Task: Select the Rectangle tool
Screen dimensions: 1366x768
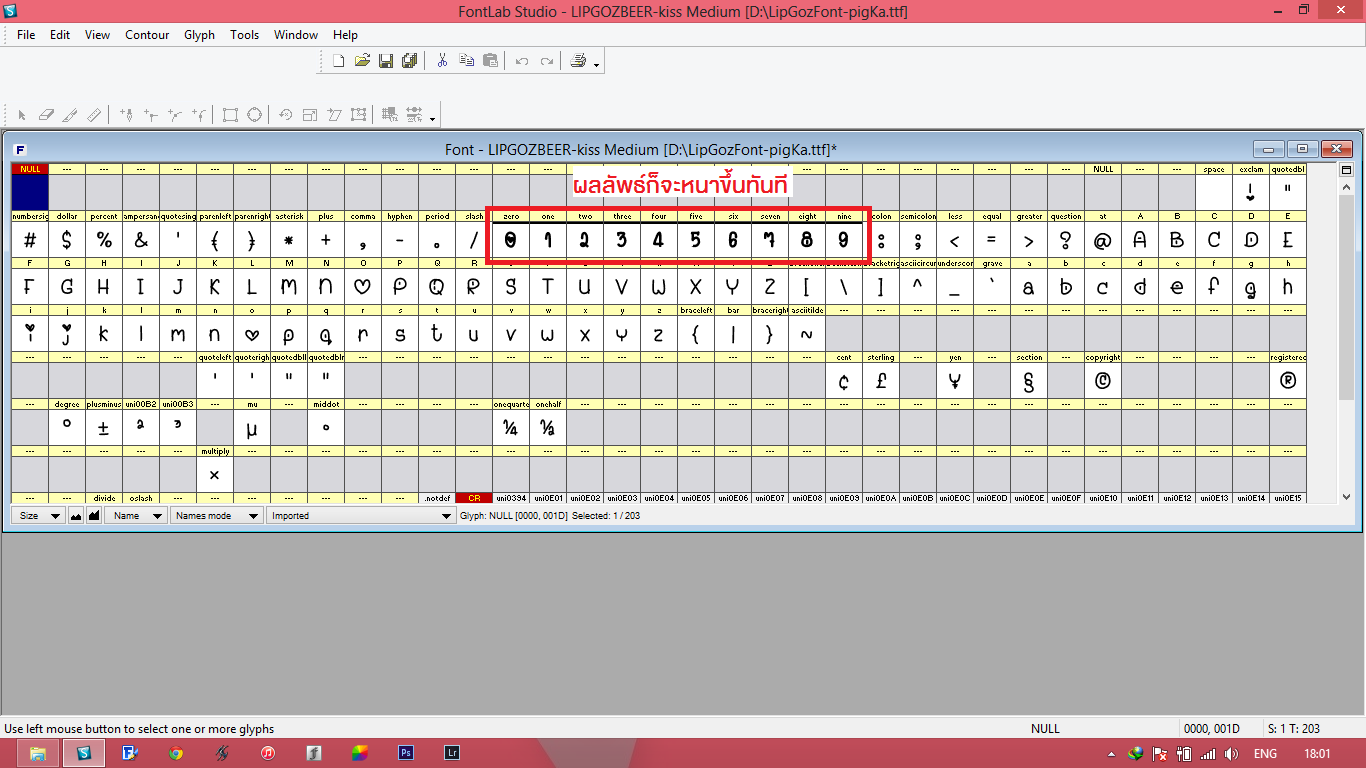Action: (x=230, y=115)
